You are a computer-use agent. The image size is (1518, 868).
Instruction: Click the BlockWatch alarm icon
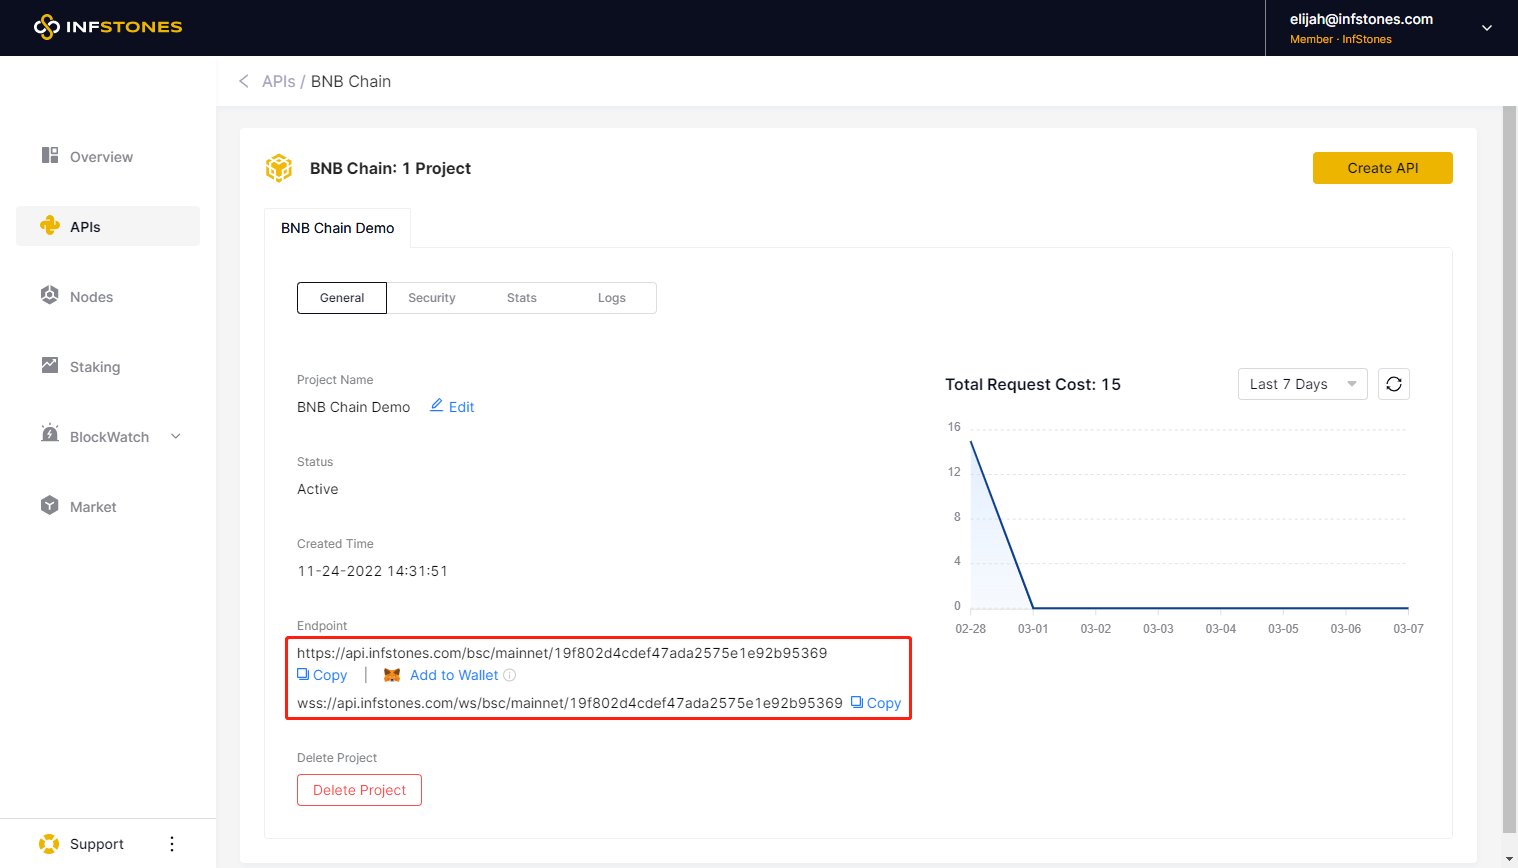(x=50, y=434)
